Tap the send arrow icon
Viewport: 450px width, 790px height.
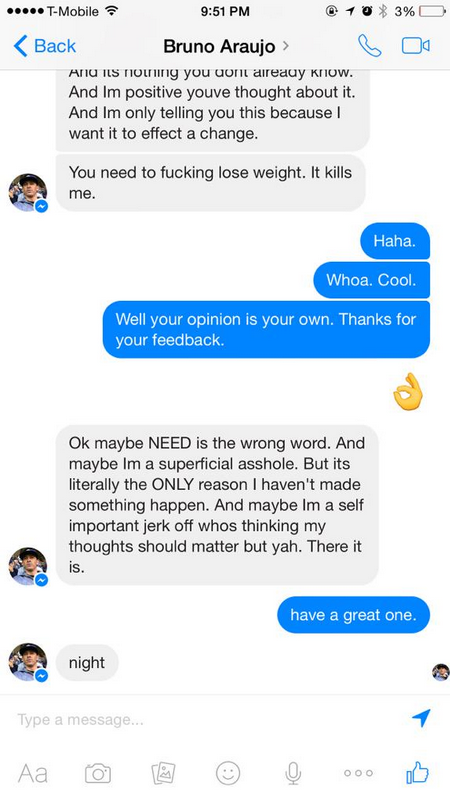421,718
